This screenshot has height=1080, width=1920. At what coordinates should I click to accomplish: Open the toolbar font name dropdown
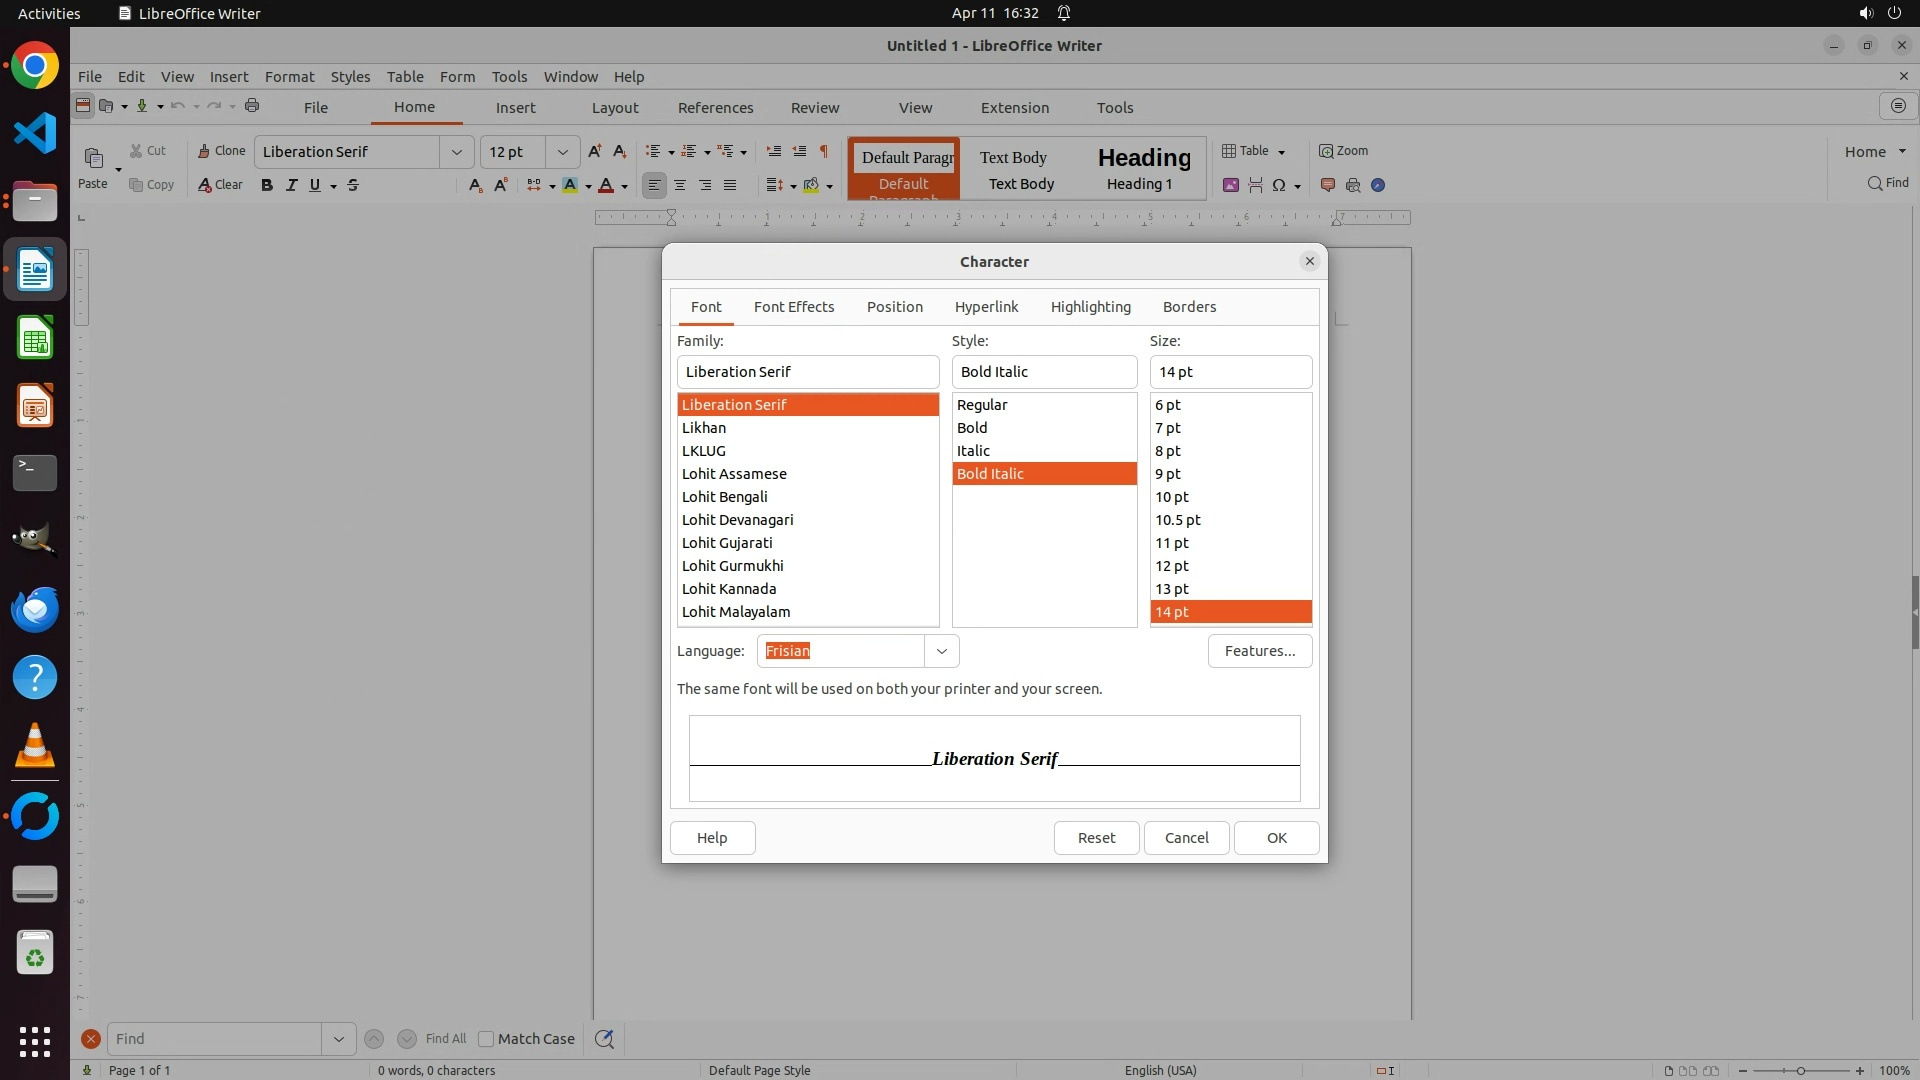[x=457, y=152]
